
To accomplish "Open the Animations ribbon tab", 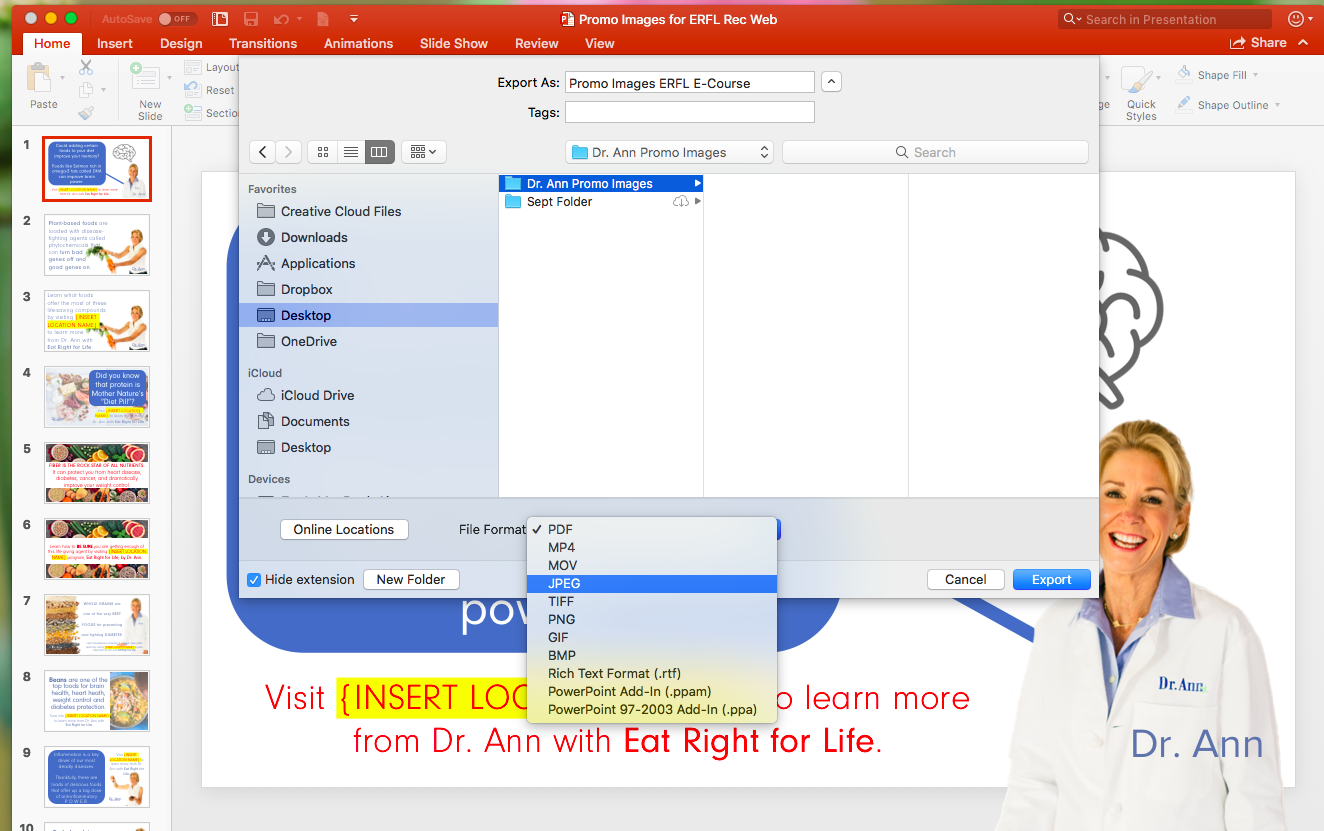I will (358, 43).
